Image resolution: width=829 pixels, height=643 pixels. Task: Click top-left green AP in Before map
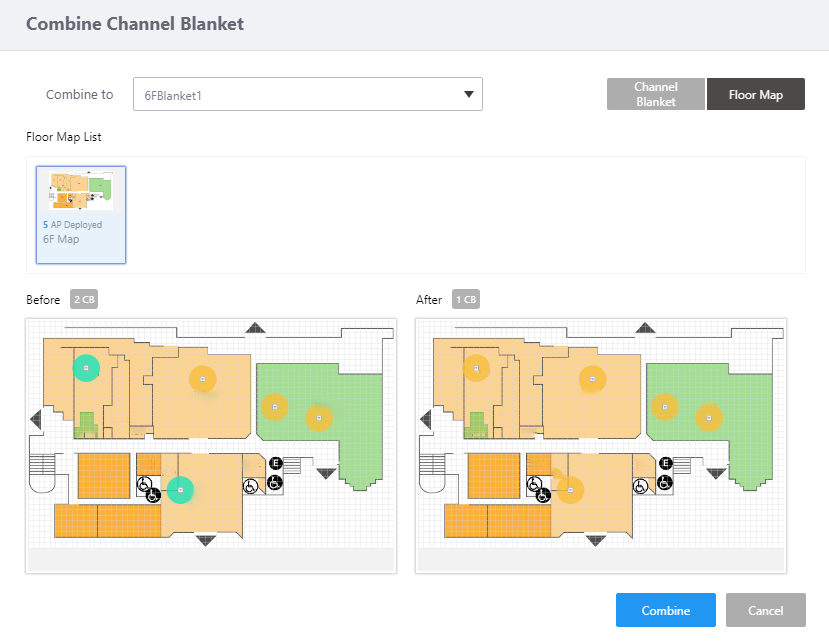click(x=87, y=368)
